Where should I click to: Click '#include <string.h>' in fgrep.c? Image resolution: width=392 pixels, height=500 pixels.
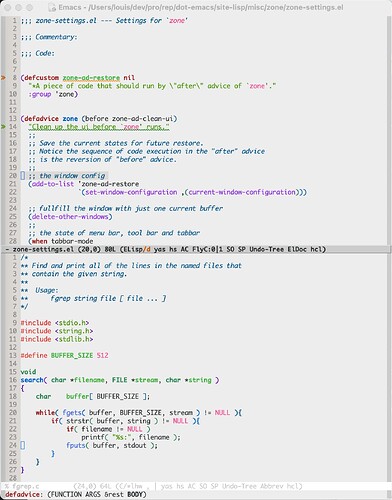[57, 331]
